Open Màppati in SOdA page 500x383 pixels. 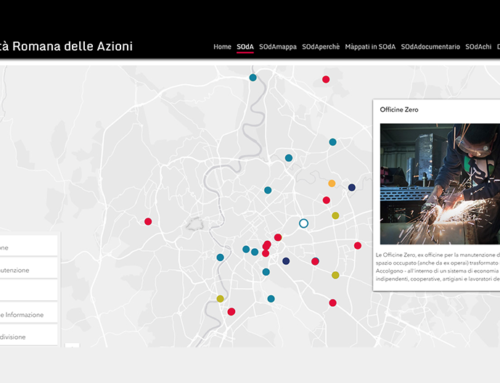370,47
